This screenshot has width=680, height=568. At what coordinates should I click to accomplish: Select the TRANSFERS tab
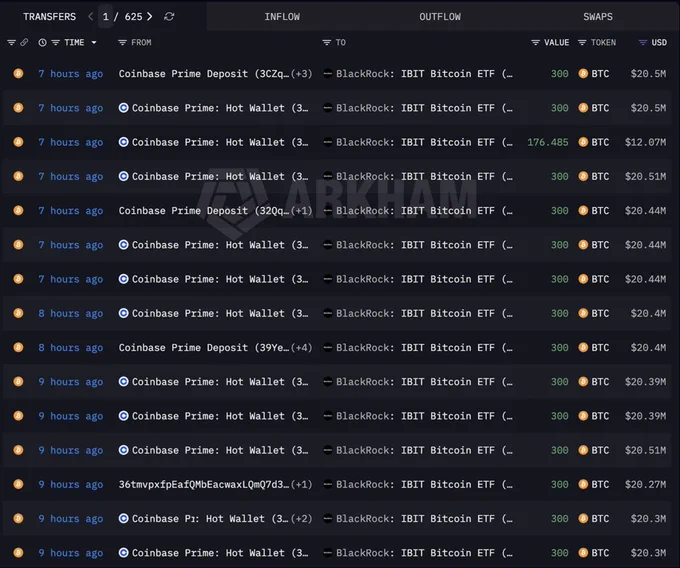49,16
